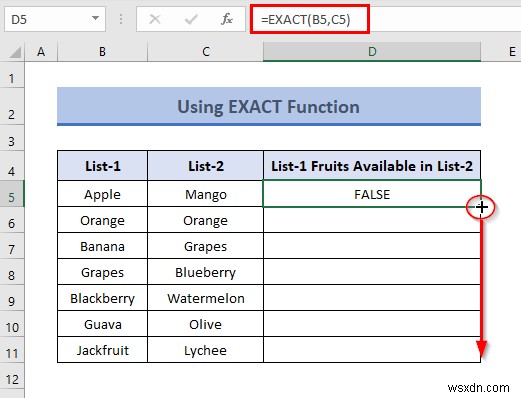521x398 pixels.
Task: Click the 'List-1' header cell
Action: click(x=102, y=166)
